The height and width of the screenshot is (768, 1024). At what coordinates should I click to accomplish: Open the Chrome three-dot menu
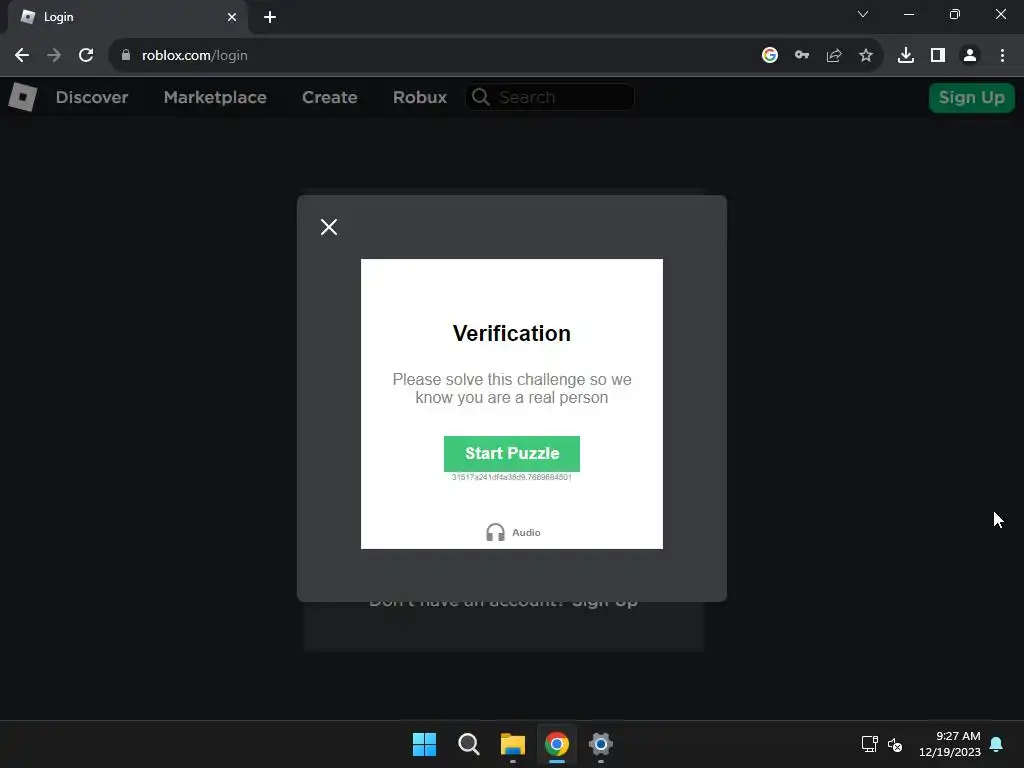click(x=1002, y=56)
